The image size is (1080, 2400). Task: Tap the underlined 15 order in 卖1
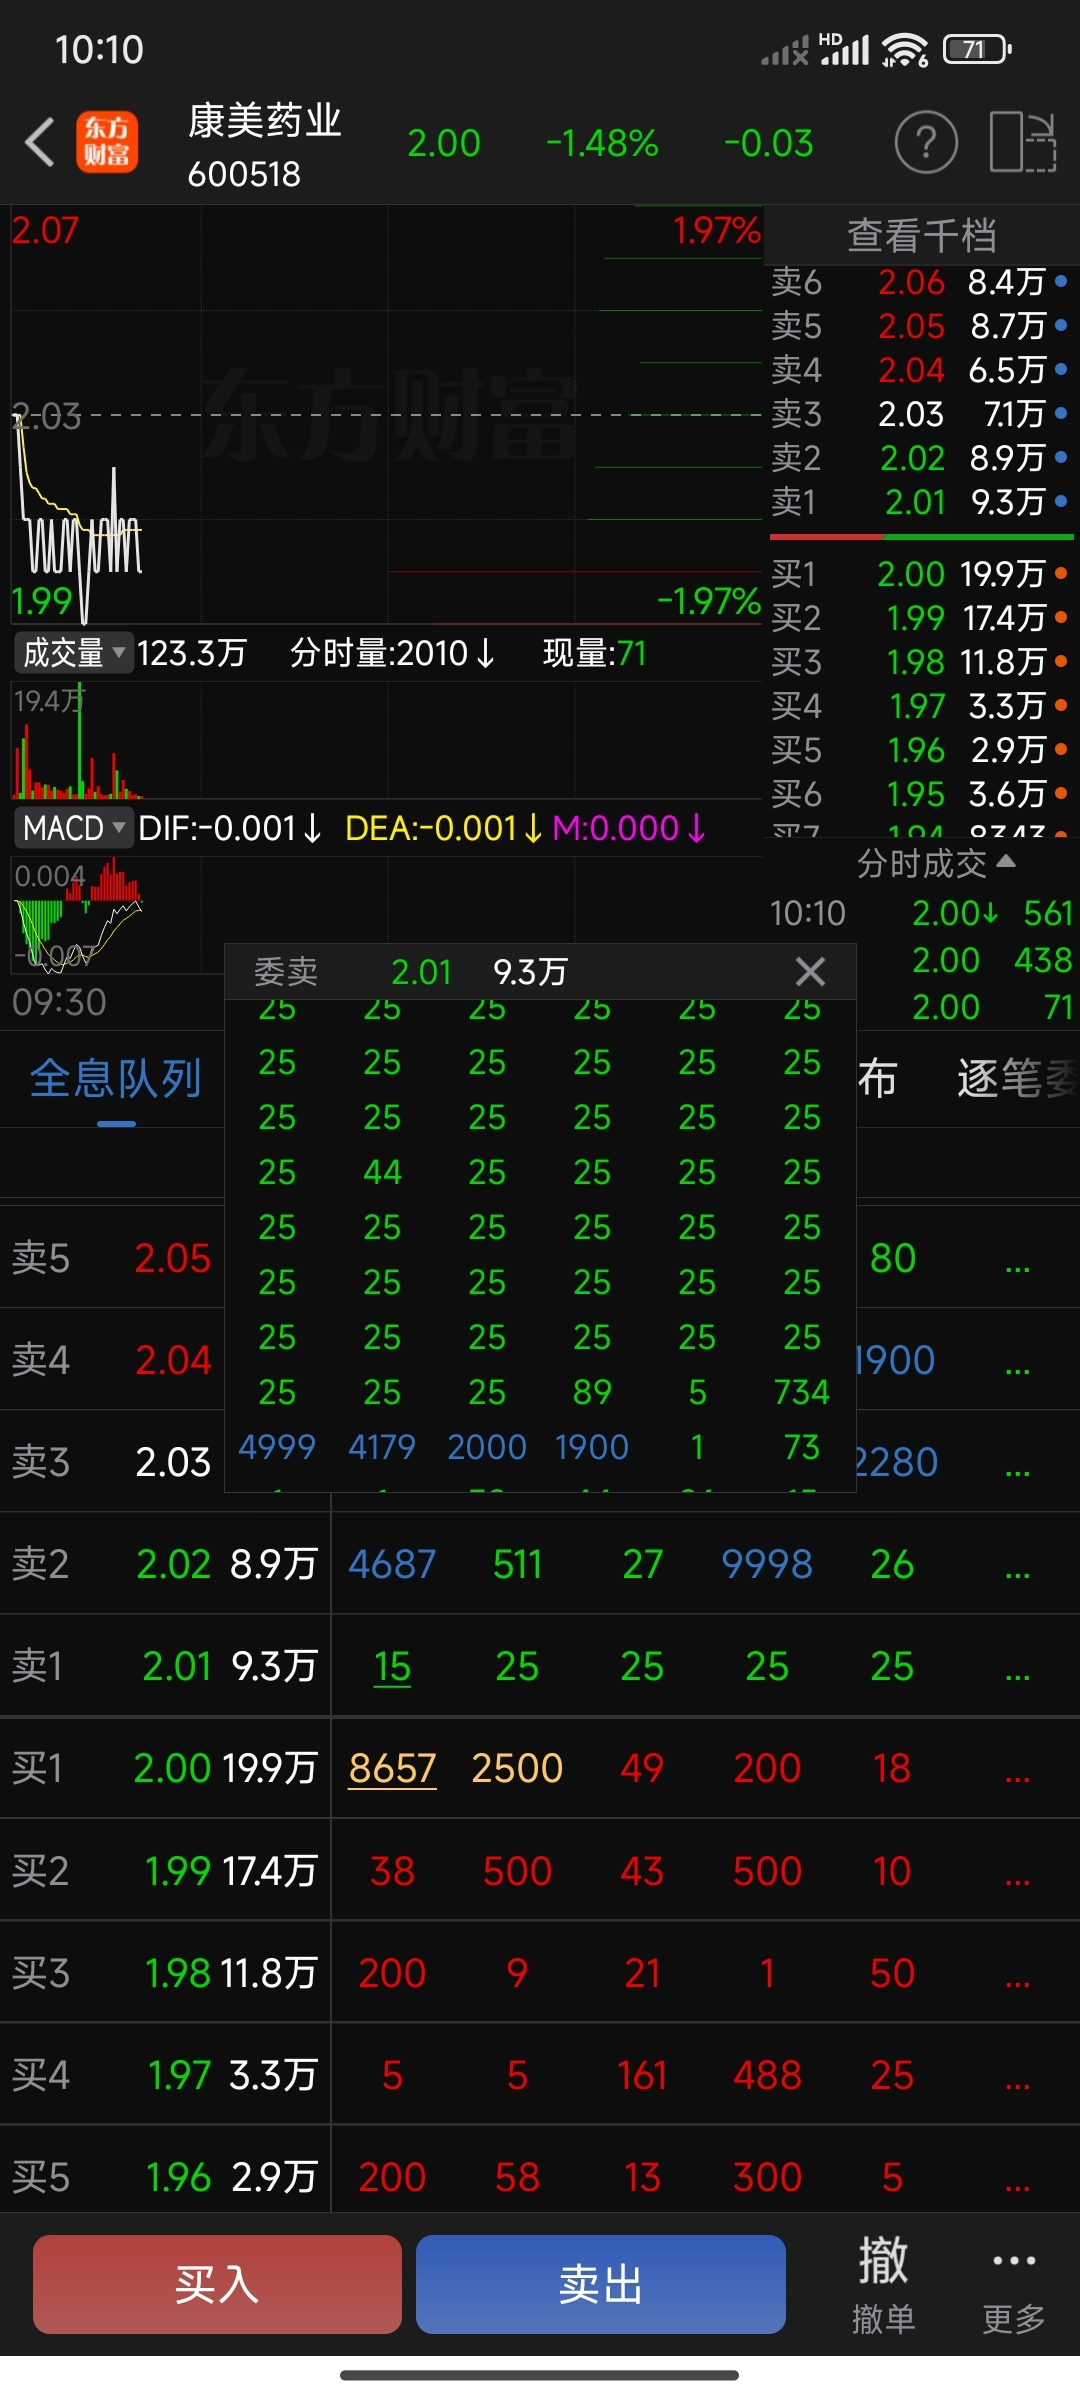392,1667
